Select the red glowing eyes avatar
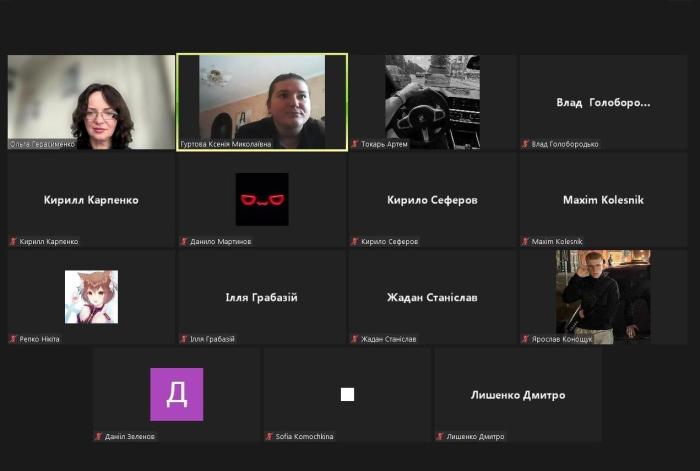The height and width of the screenshot is (471, 700). [x=262, y=199]
